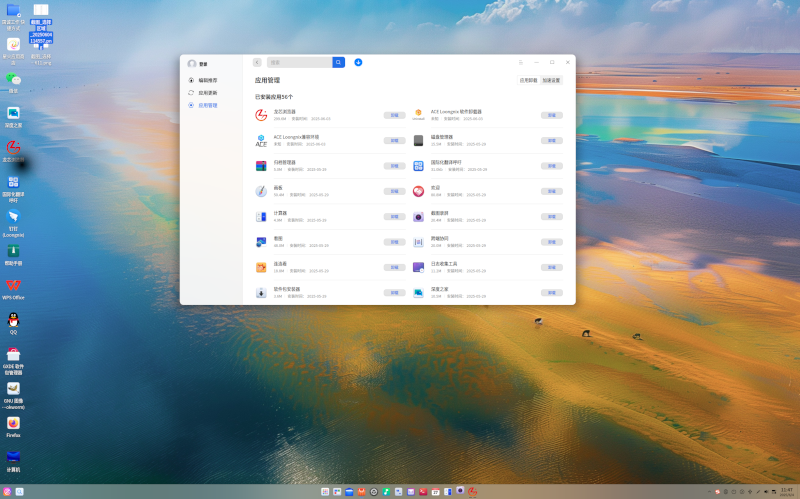This screenshot has height=499, width=800.
Task: Click the ACE uninstaller orange icon
Action: point(418,114)
